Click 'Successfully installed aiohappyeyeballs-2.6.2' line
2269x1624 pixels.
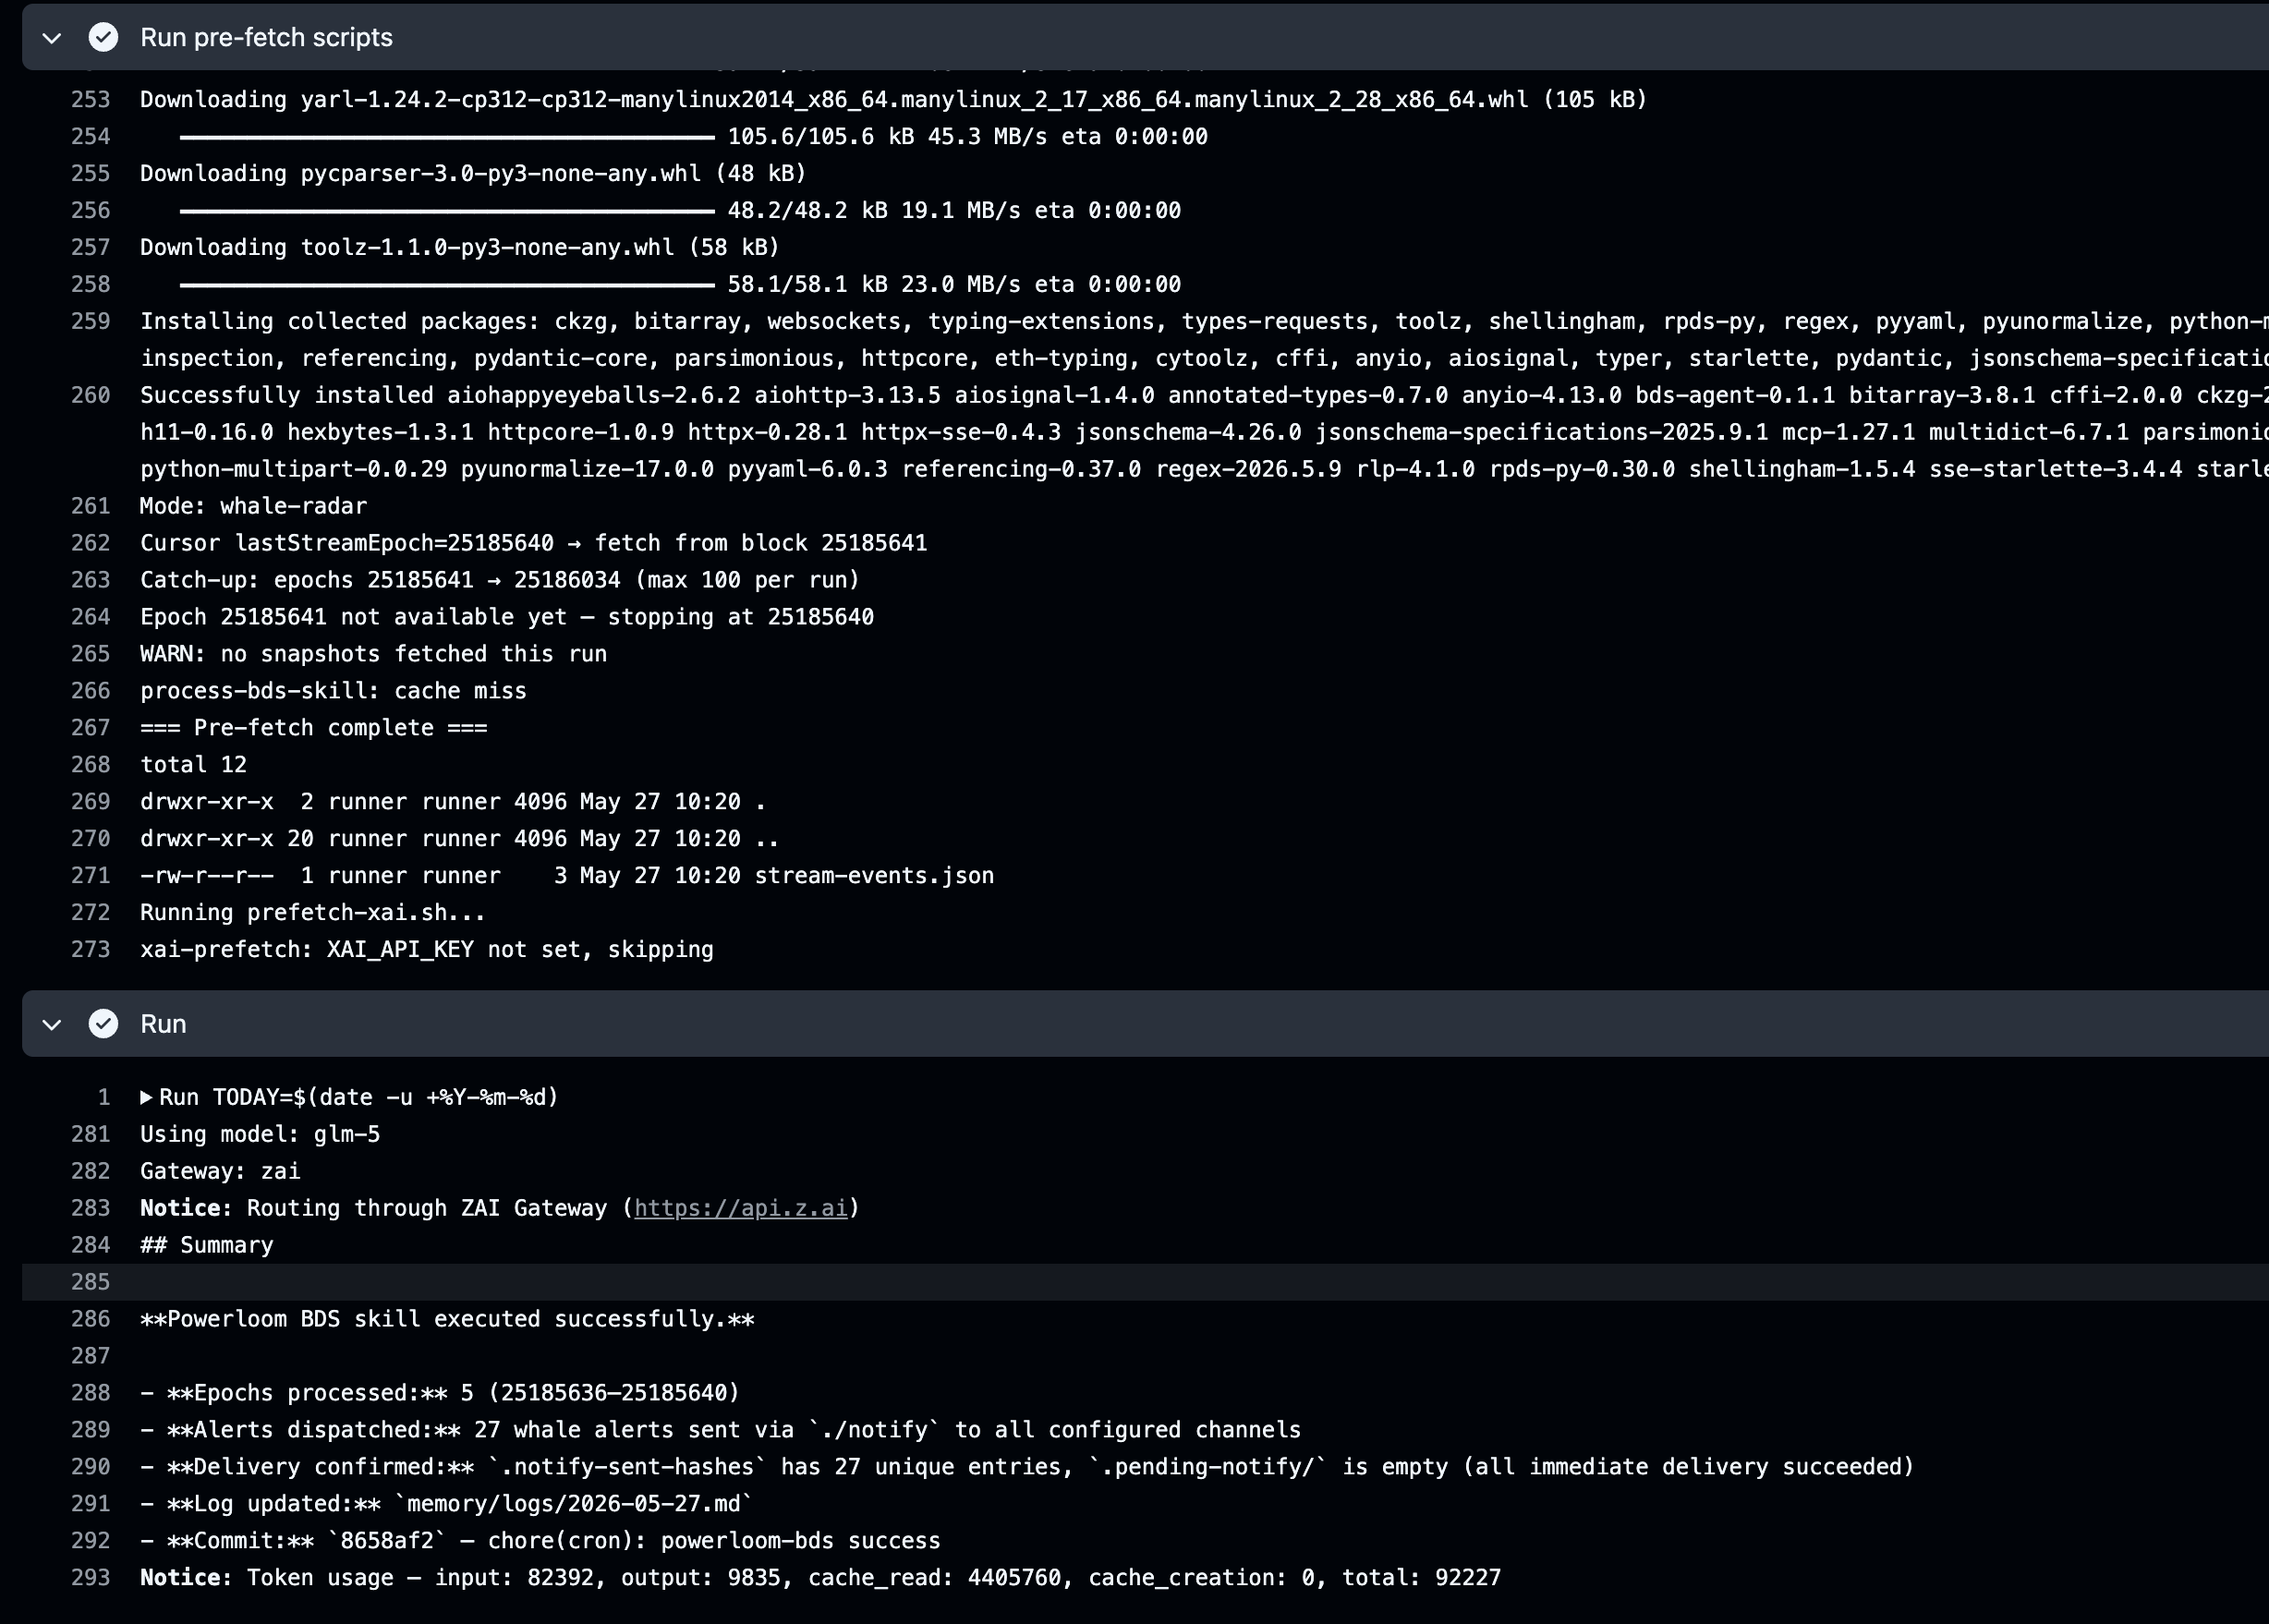click(1204, 432)
